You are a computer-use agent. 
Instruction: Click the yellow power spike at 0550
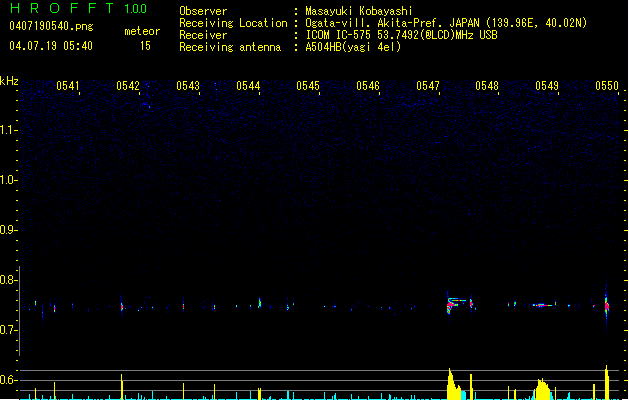click(x=607, y=382)
